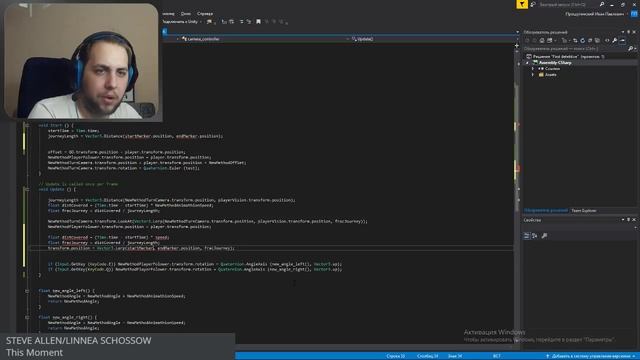Click the Property Pages wrench in Свойства panel
Screen dimensions: 640x360
544,236
